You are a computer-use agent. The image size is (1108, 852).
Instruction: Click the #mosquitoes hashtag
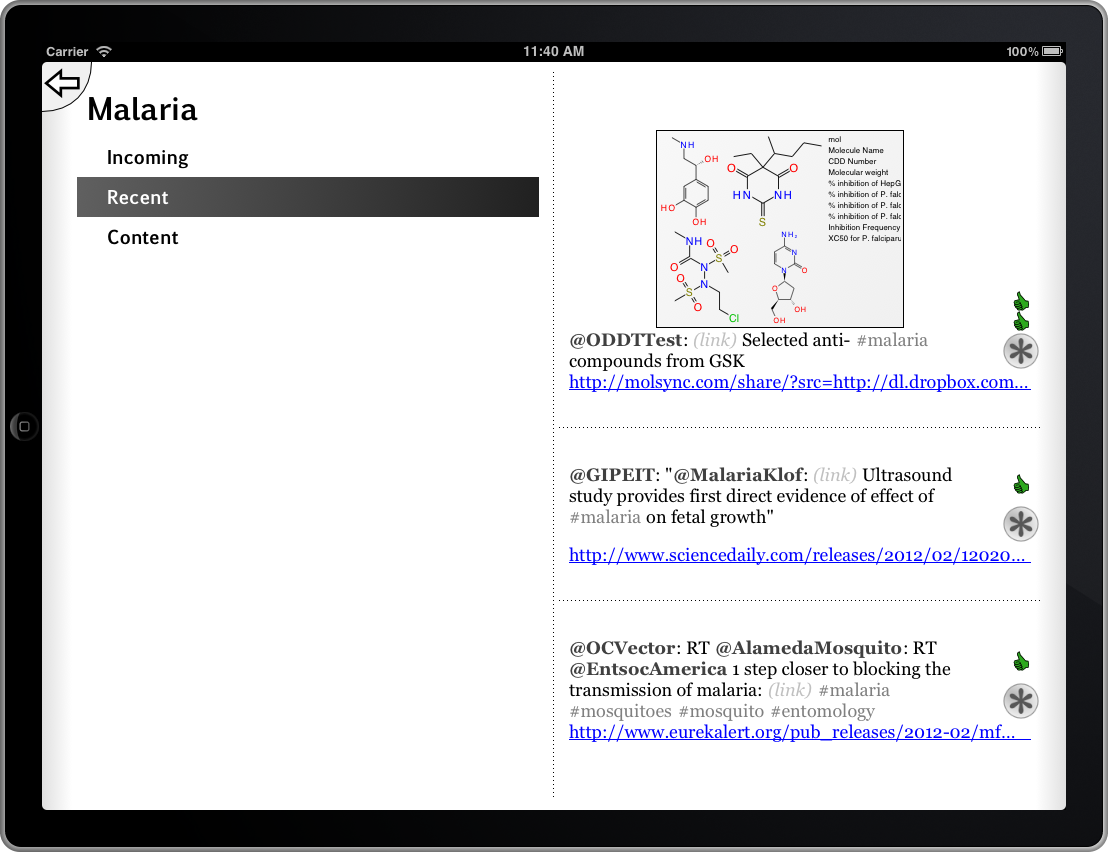620,711
